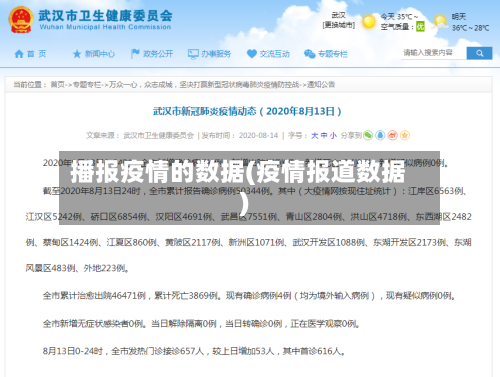Viewport: 500px width, 377px height.
Task: Share article via green WeChat icon
Action: (368, 135)
